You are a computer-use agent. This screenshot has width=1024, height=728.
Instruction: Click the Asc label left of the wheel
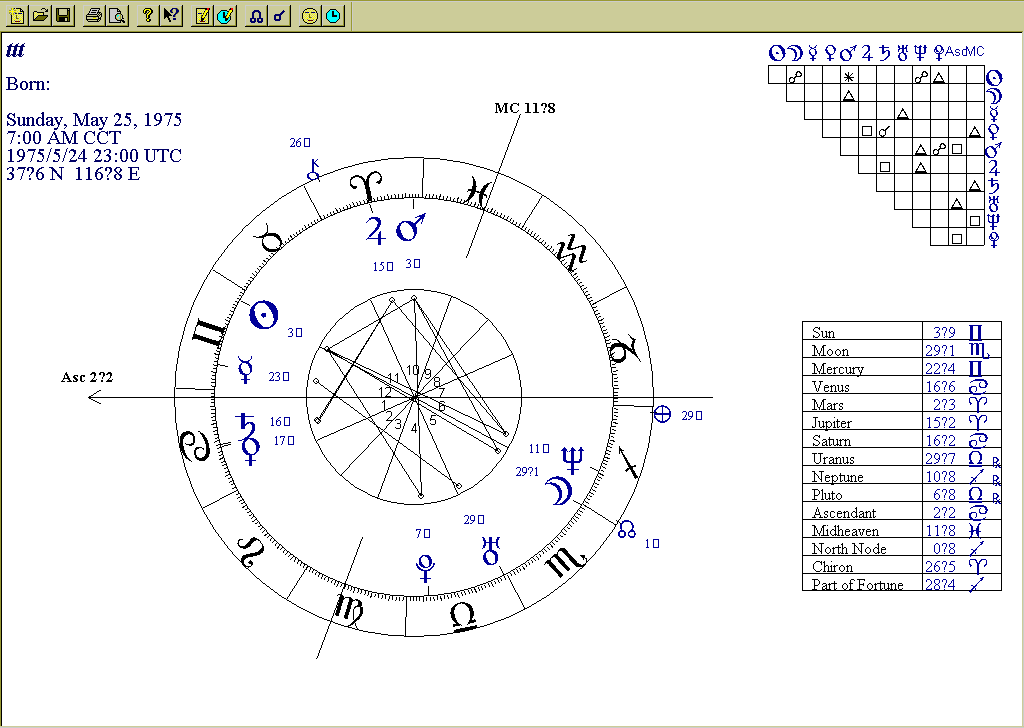[x=87, y=378]
